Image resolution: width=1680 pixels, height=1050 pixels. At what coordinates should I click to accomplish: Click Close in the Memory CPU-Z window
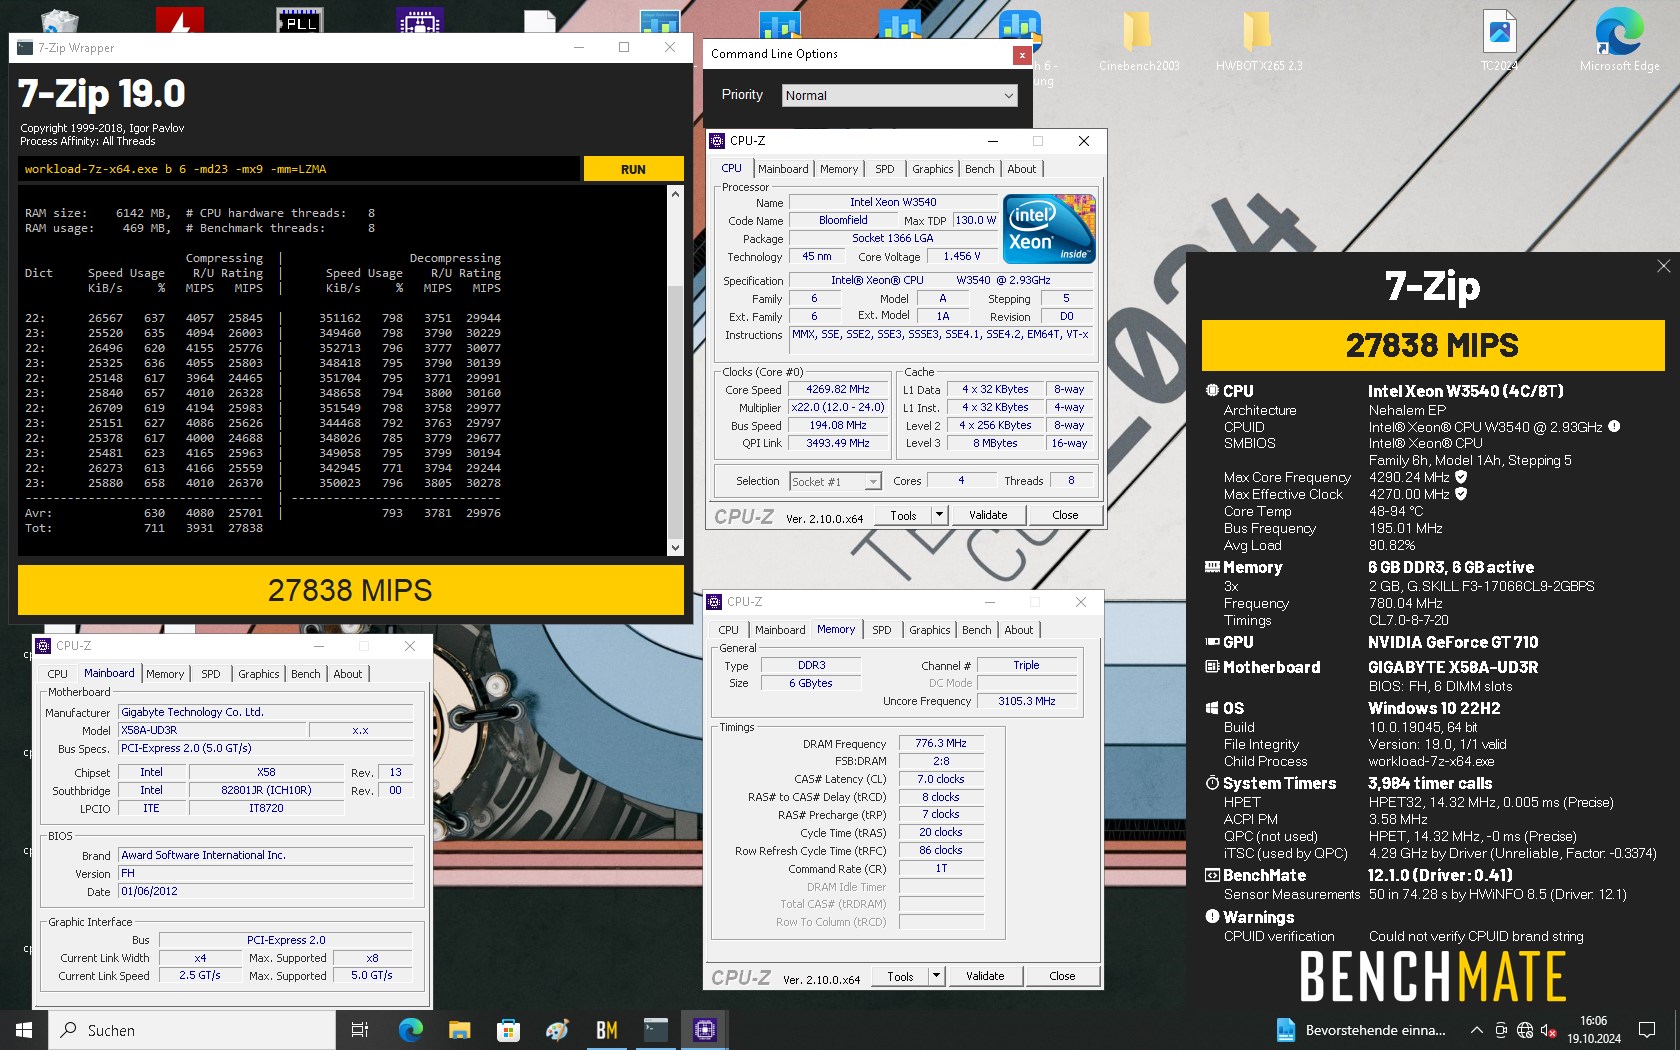1062,976
